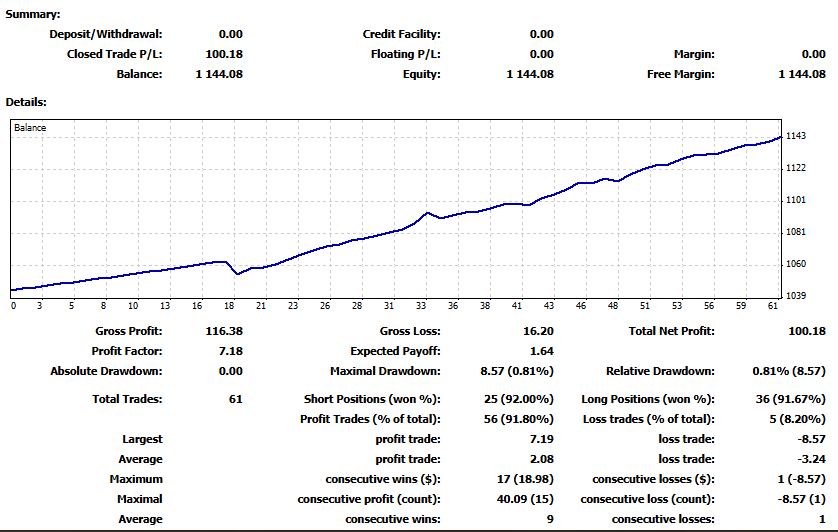Click the Maximal Drawdown value
This screenshot has height=532, width=838.
[517, 371]
